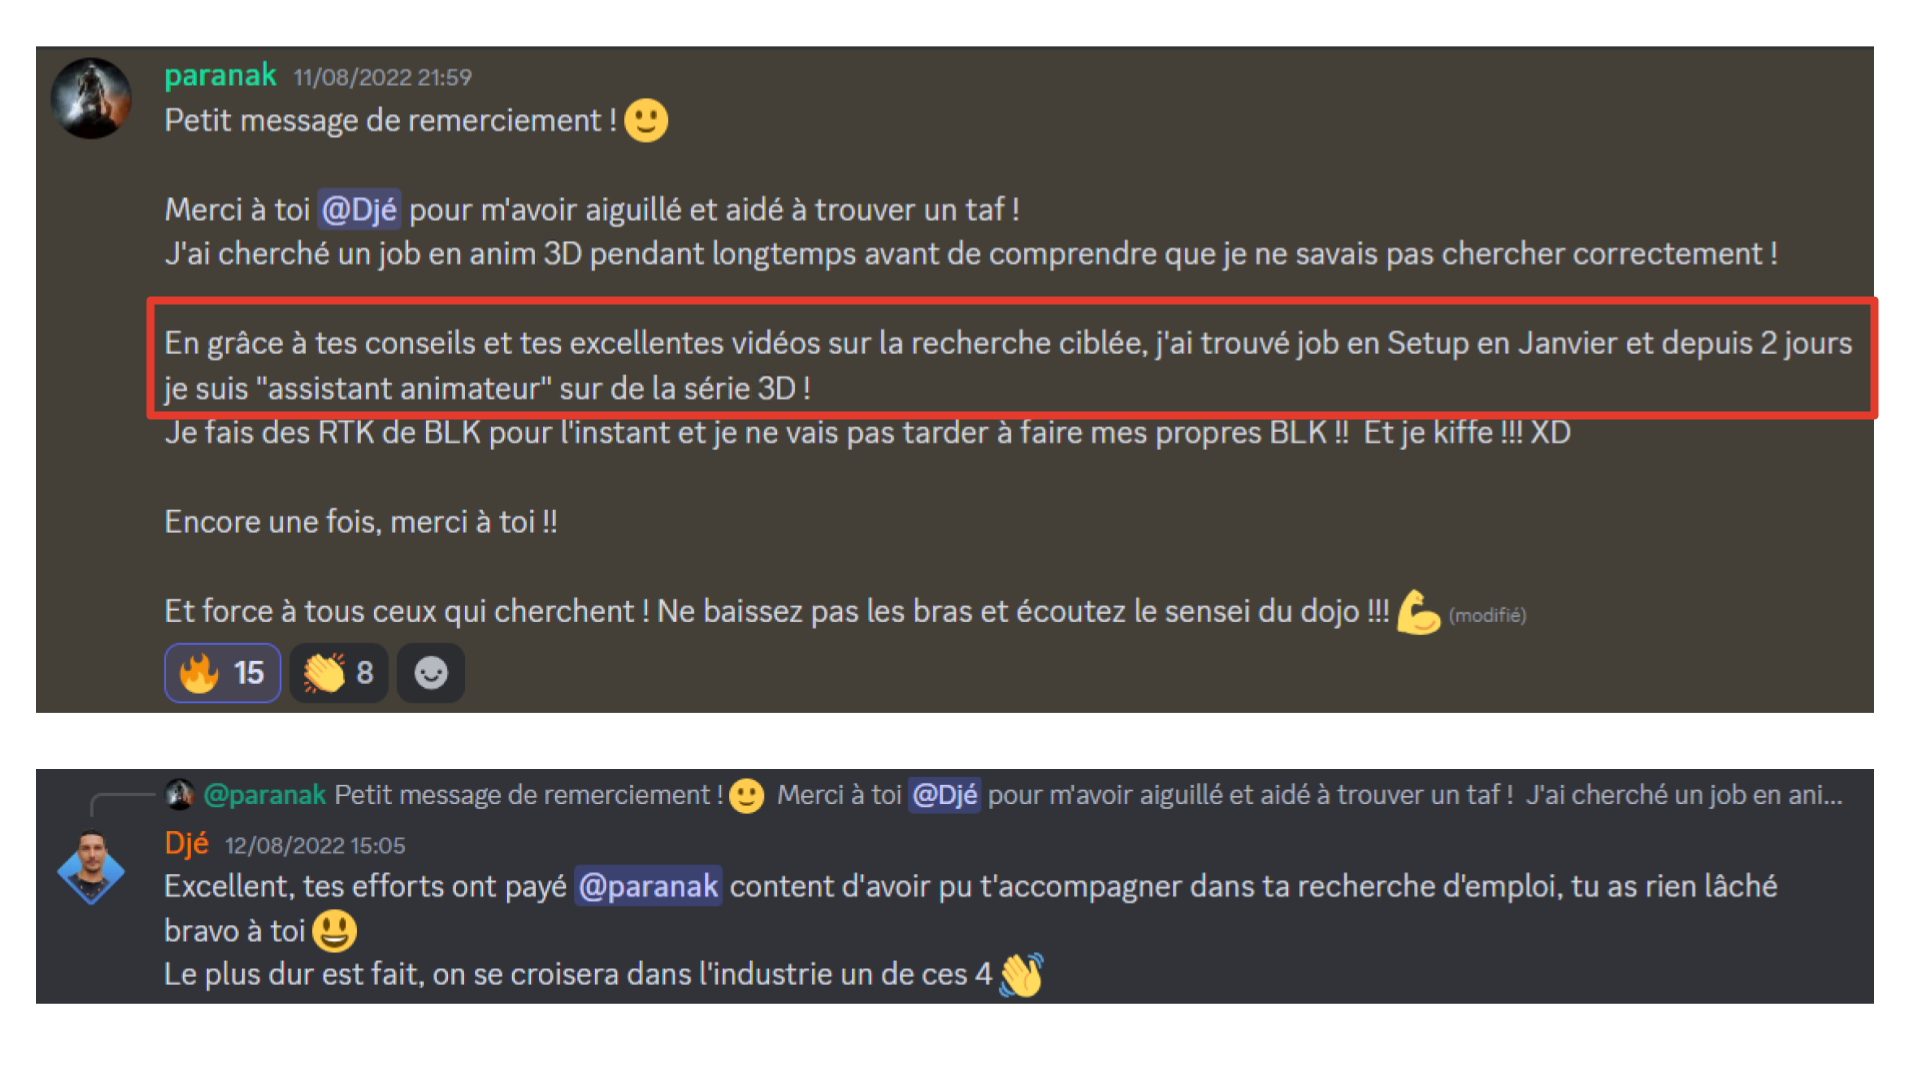The width and height of the screenshot is (1920, 1080).
Task: Click the @paranak name in reply preview
Action: (265, 795)
